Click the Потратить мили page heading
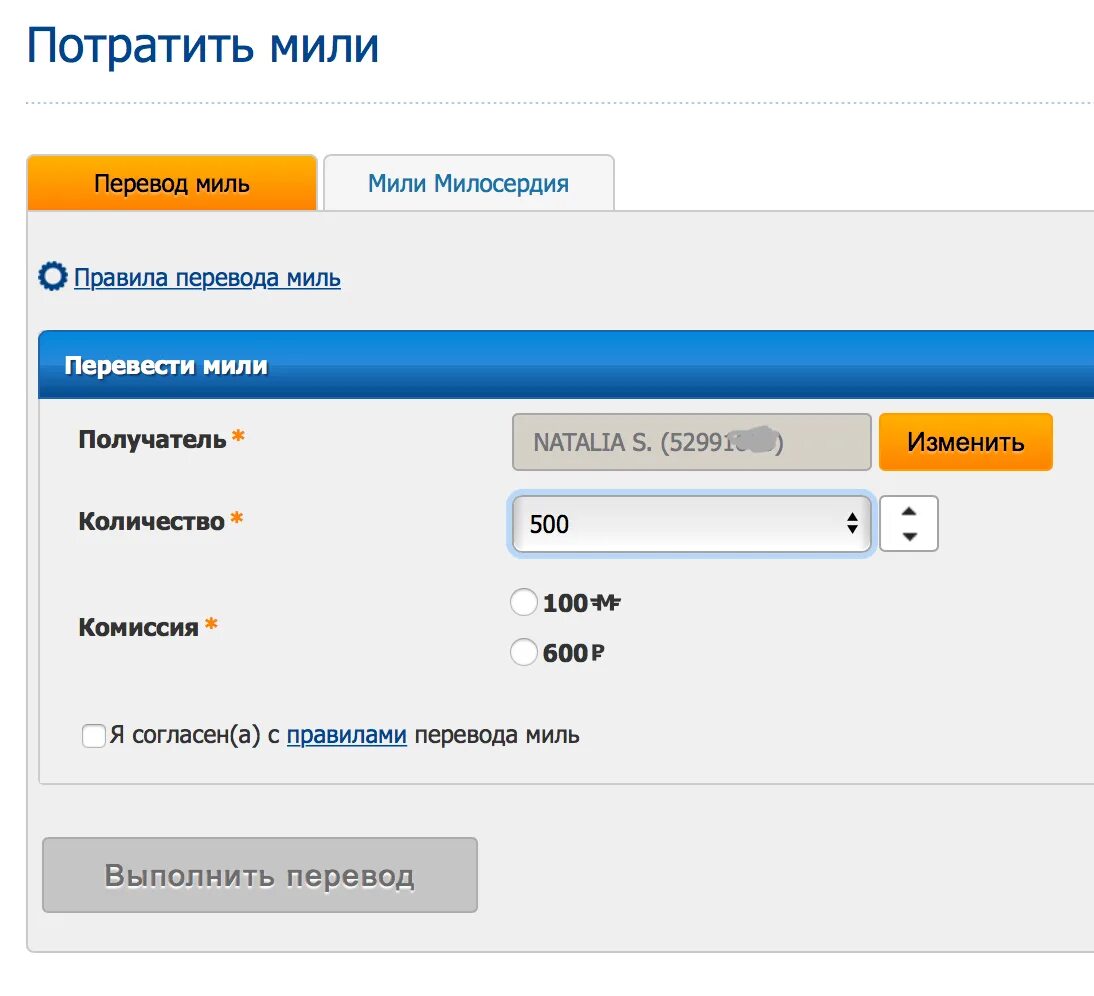 point(202,46)
